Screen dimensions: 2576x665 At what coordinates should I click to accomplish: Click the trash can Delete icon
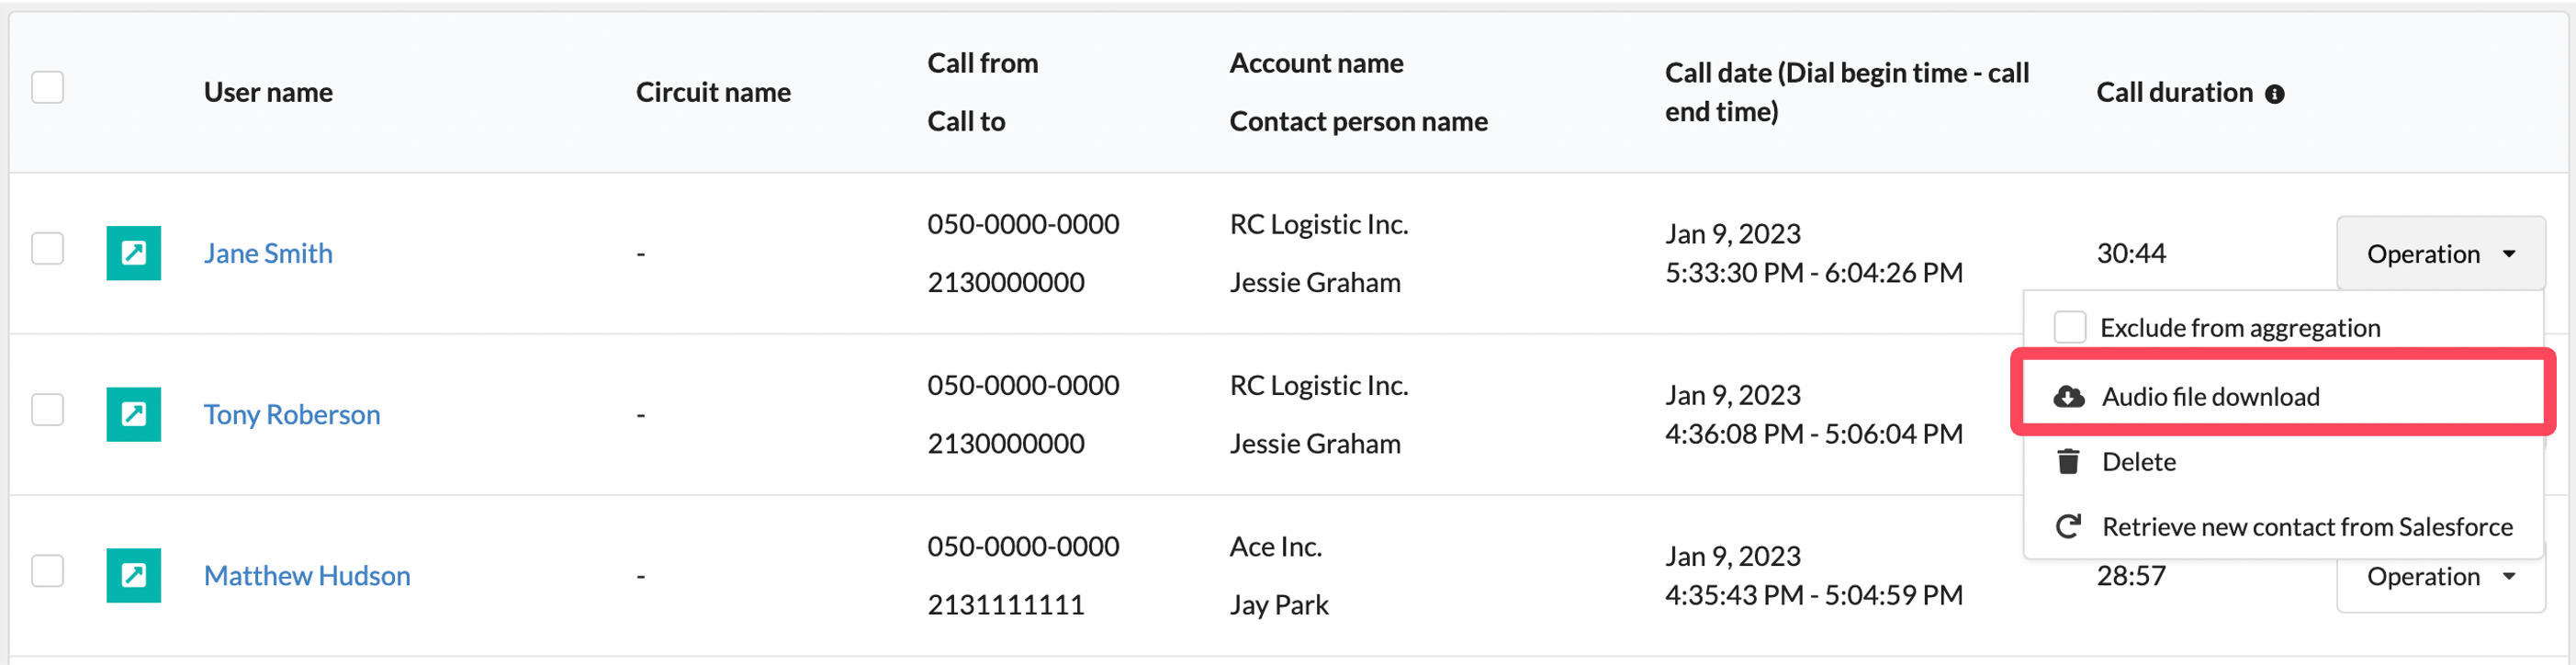coord(2068,462)
